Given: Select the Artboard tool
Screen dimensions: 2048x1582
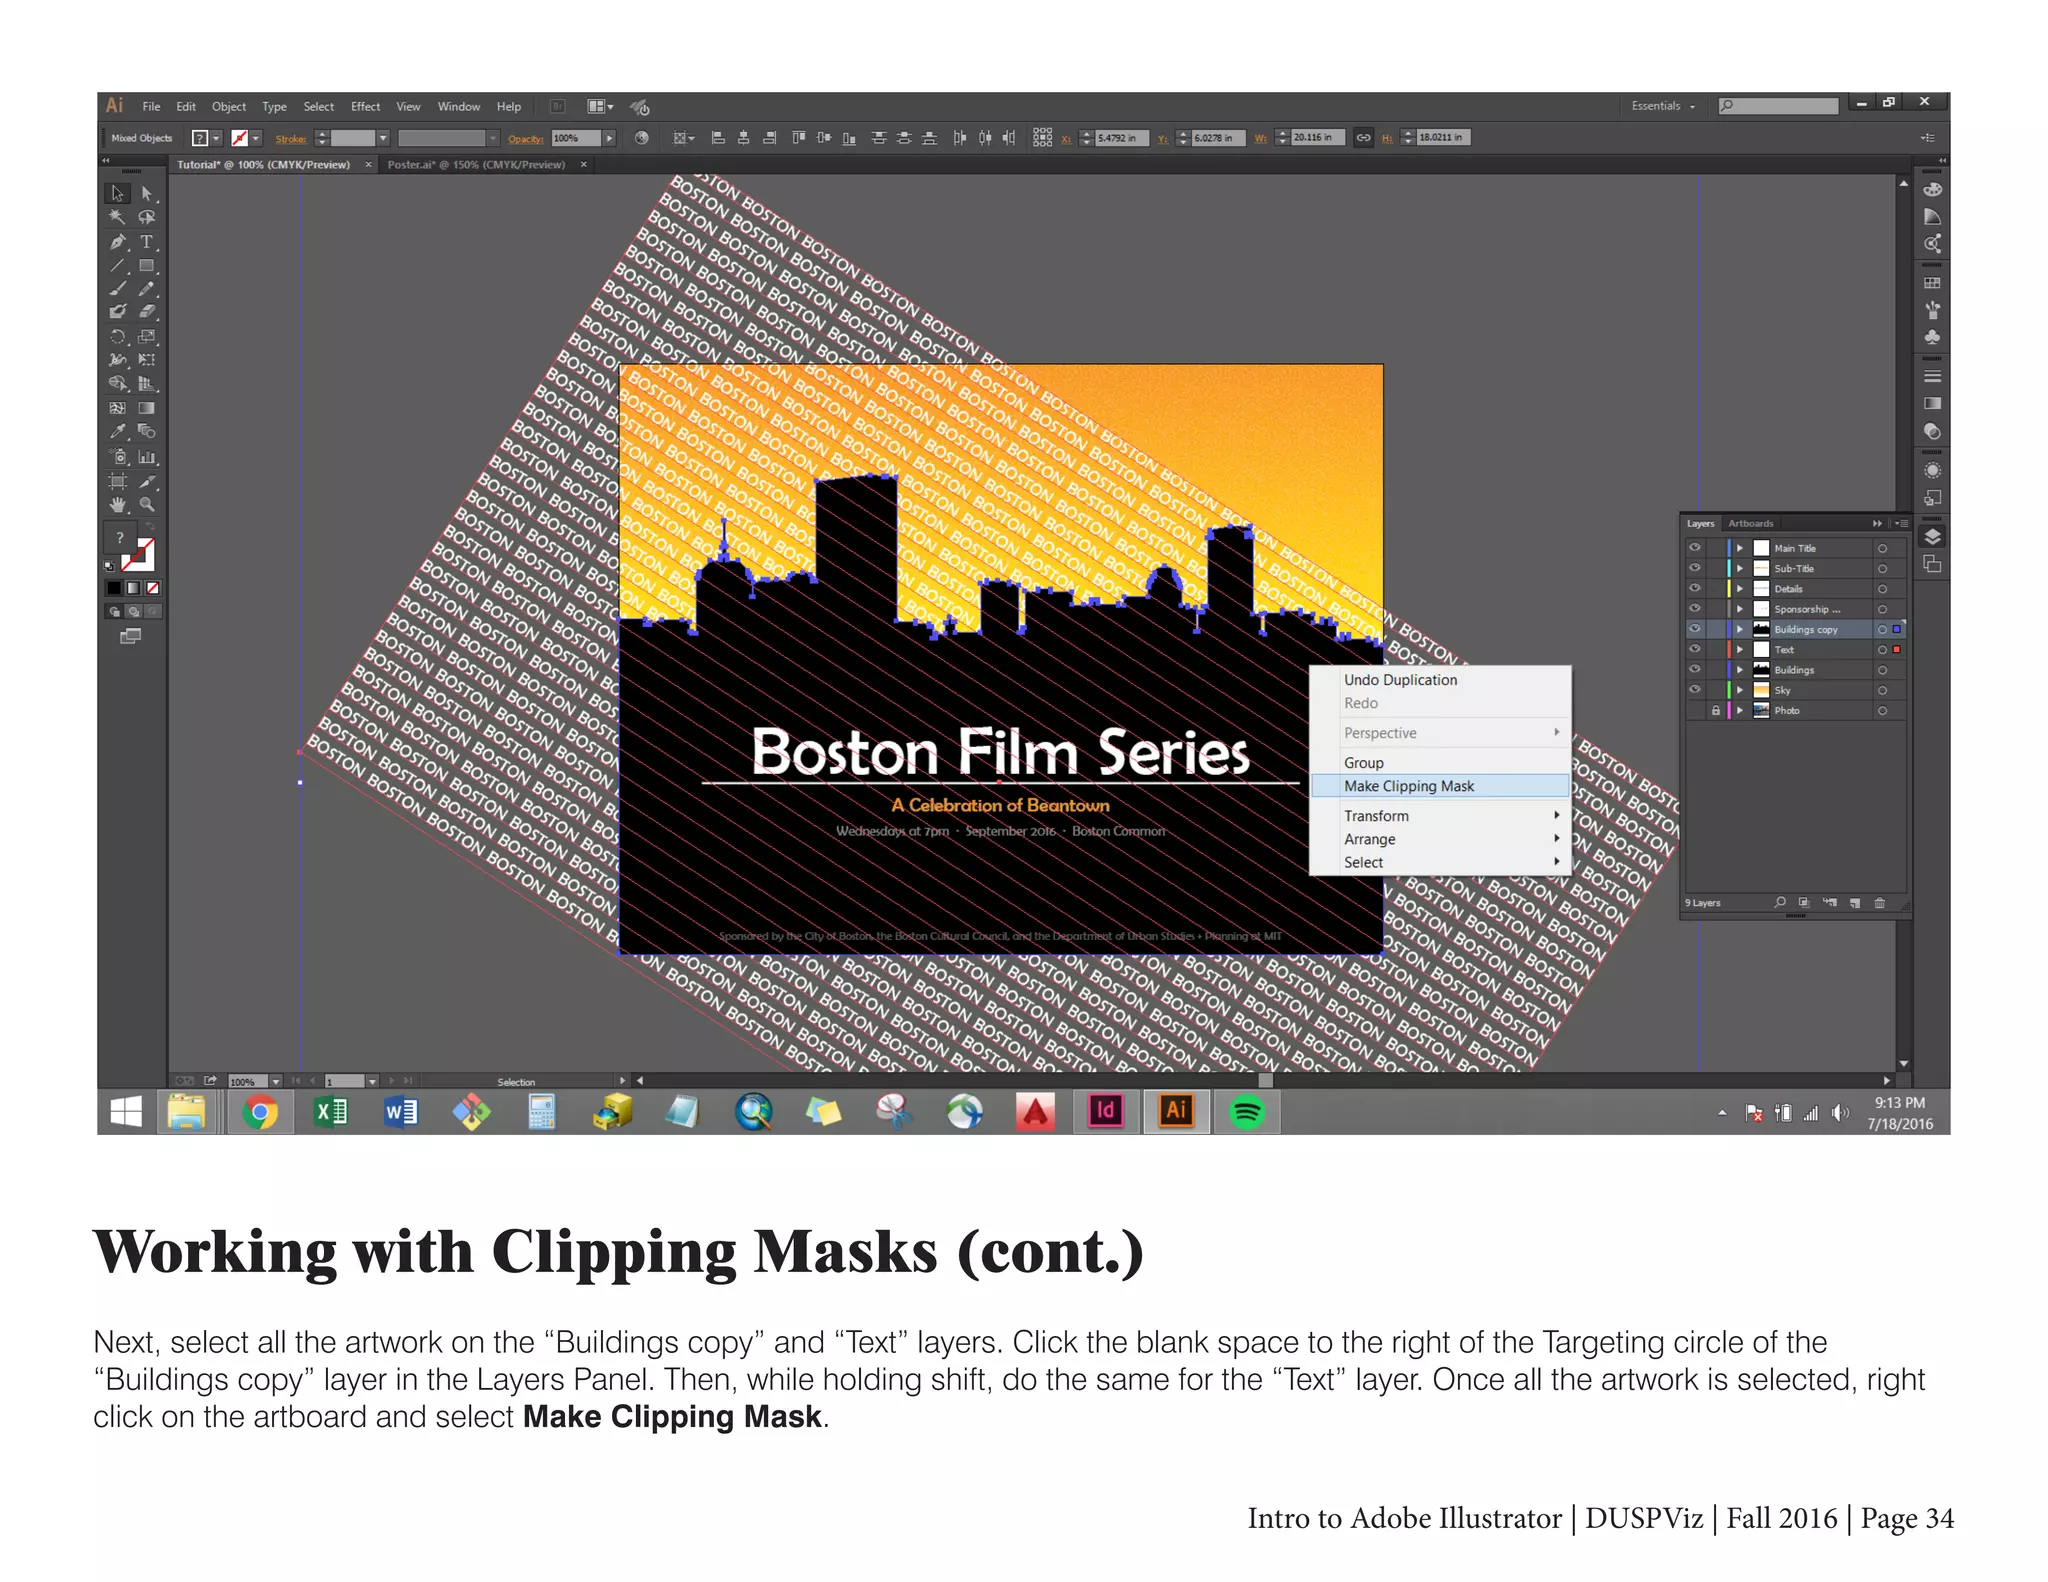Looking at the screenshot, I should click(118, 481).
